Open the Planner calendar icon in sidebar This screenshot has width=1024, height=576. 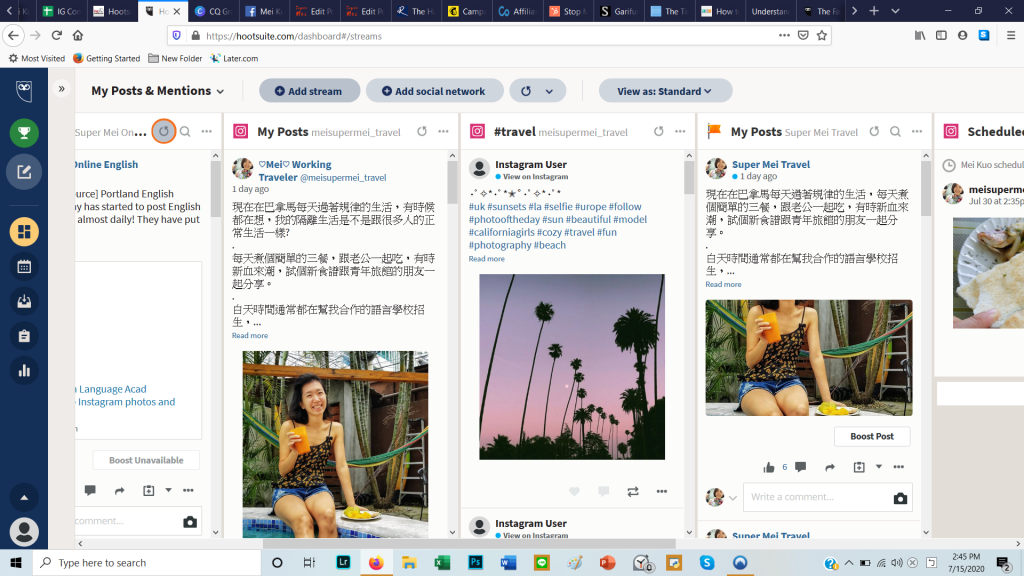pos(24,267)
